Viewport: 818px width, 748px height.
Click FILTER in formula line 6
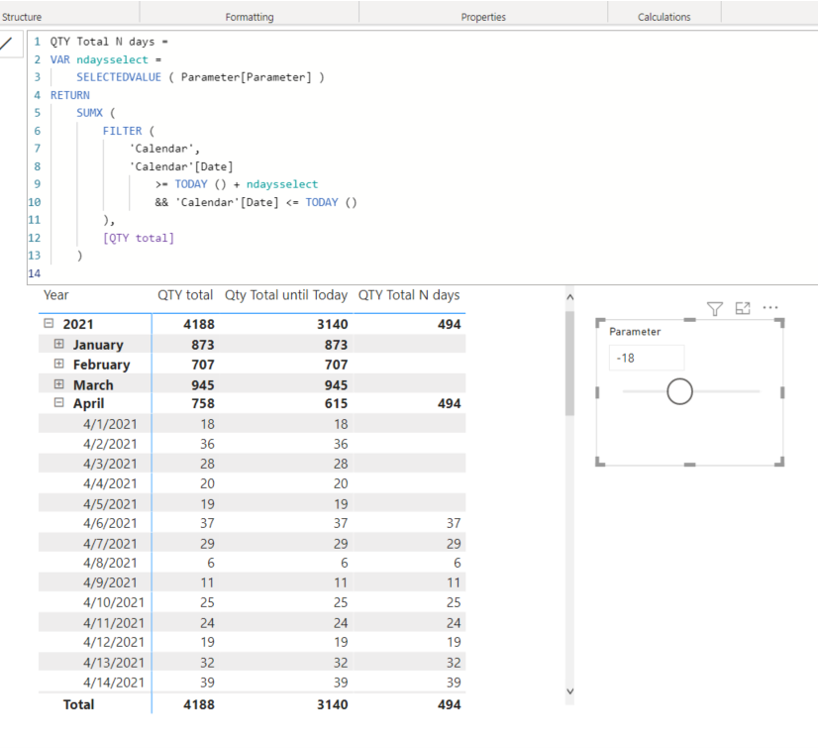tap(122, 131)
